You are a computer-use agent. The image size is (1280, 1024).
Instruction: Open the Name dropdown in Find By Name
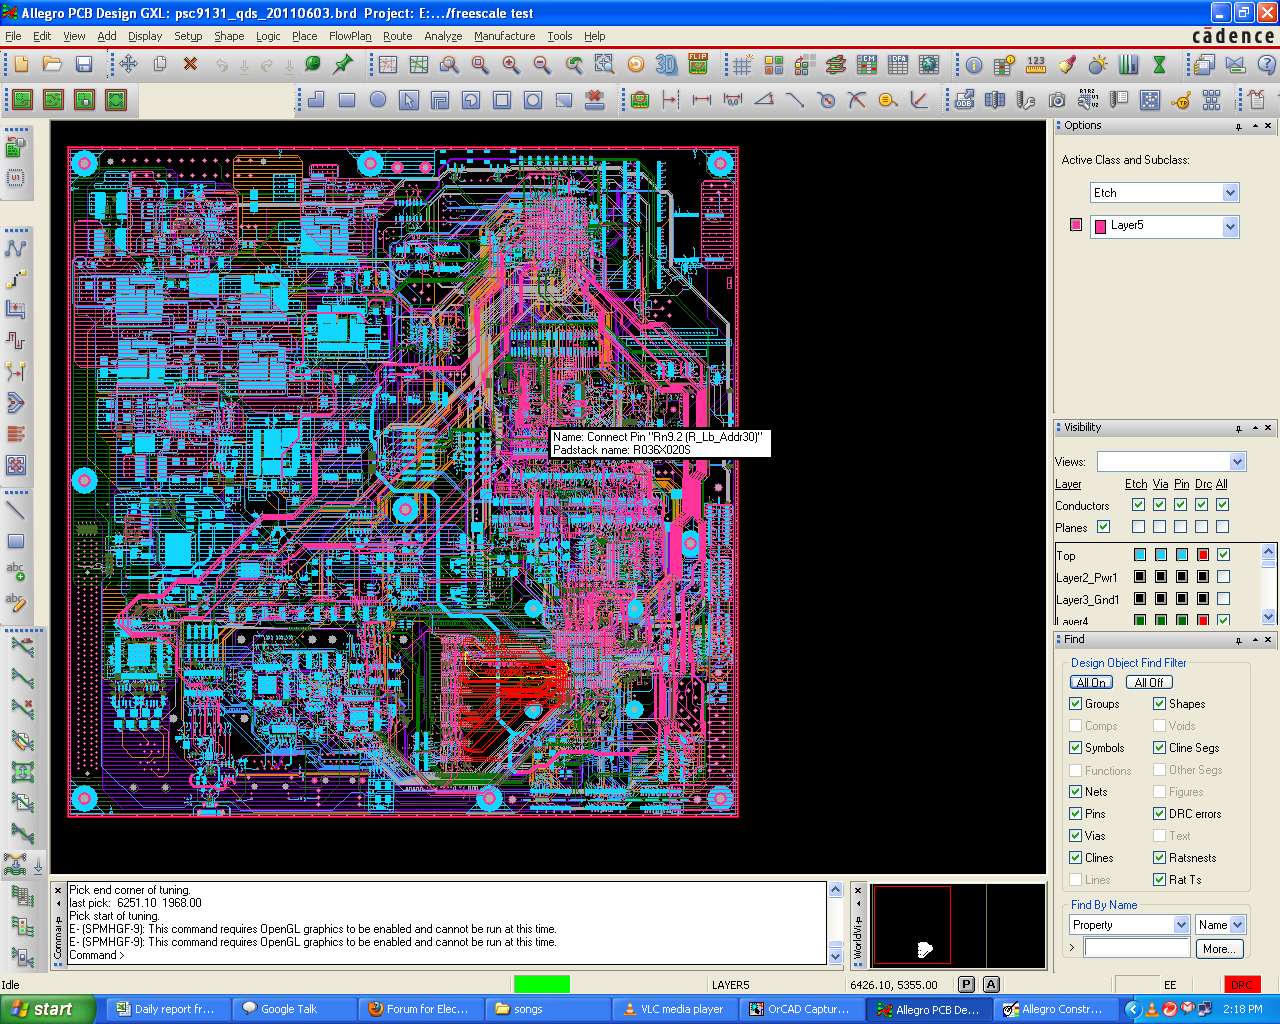1238,925
